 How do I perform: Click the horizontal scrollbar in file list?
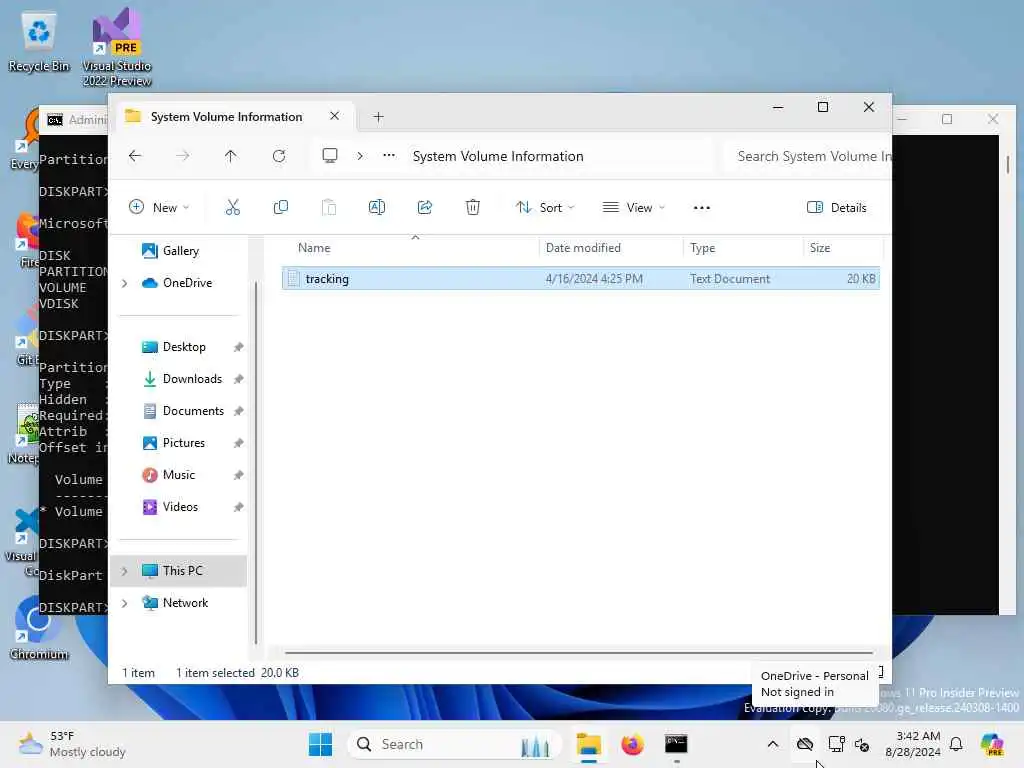click(x=579, y=652)
